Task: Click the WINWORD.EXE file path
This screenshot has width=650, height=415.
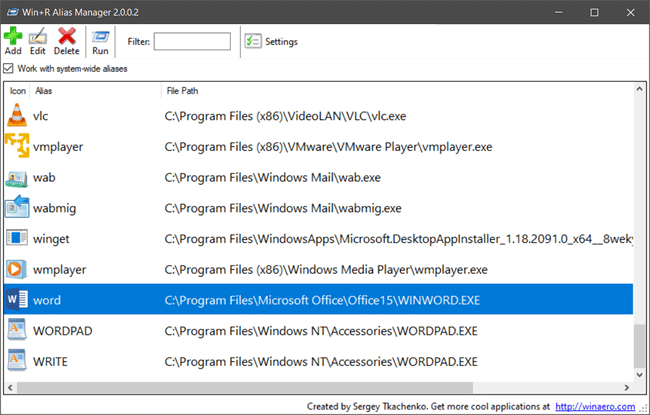Action: coord(322,300)
